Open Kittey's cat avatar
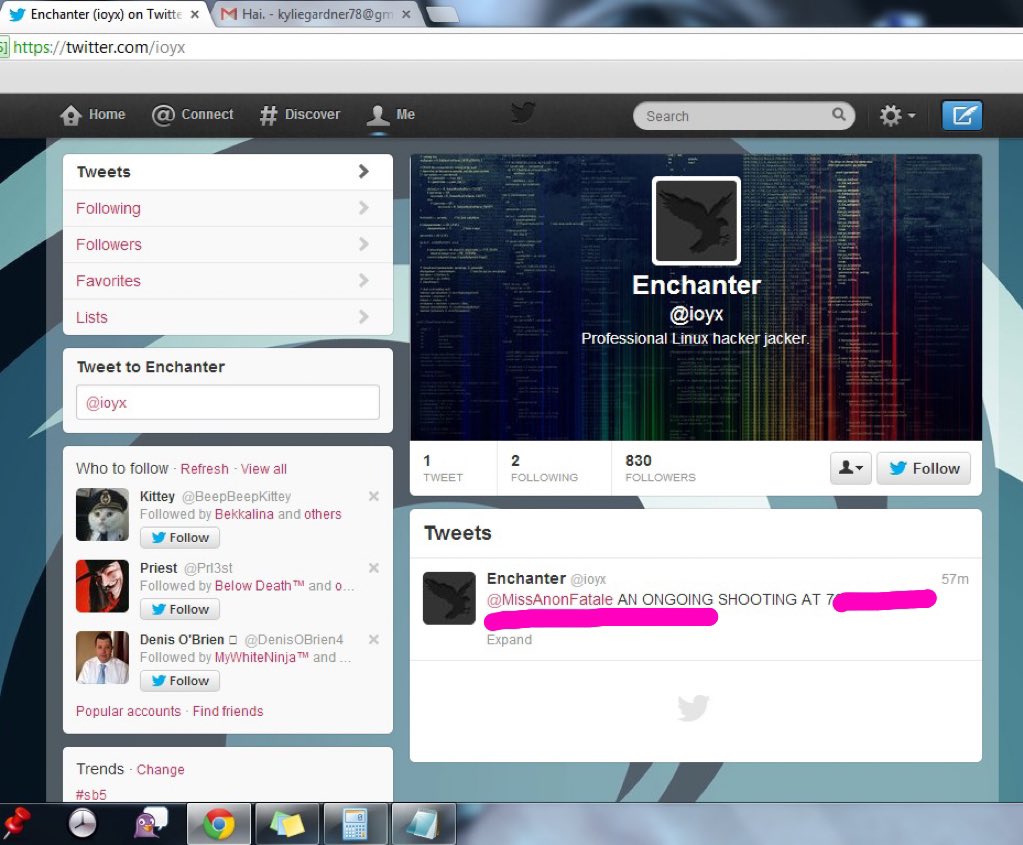Viewport: 1023px width, 845px height. 102,514
